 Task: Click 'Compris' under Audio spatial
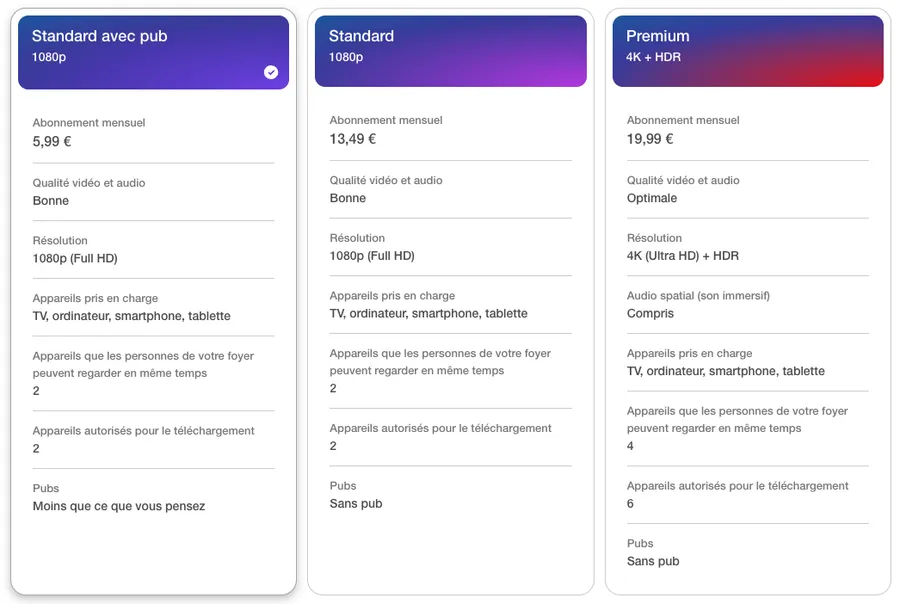pos(650,313)
